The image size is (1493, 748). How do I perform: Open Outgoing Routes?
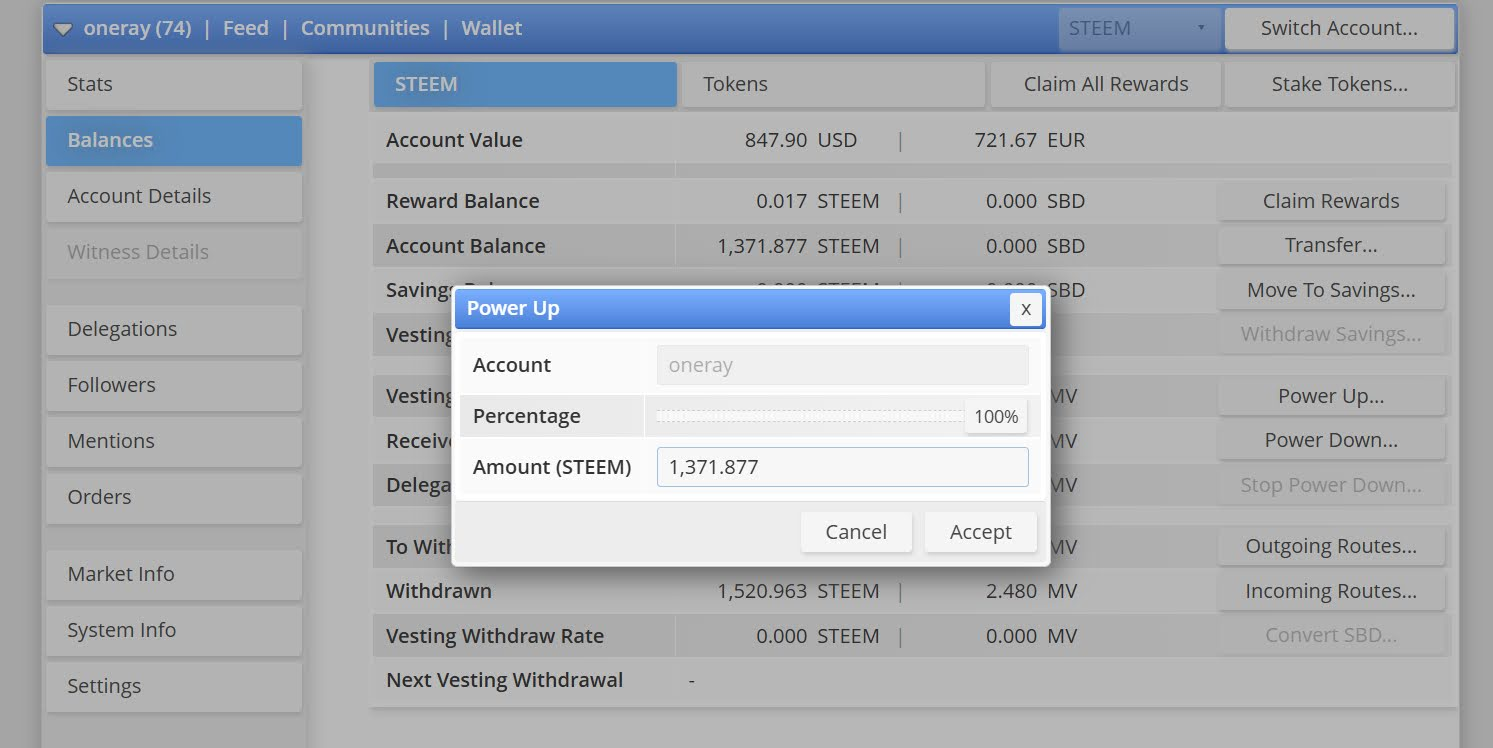[1331, 546]
